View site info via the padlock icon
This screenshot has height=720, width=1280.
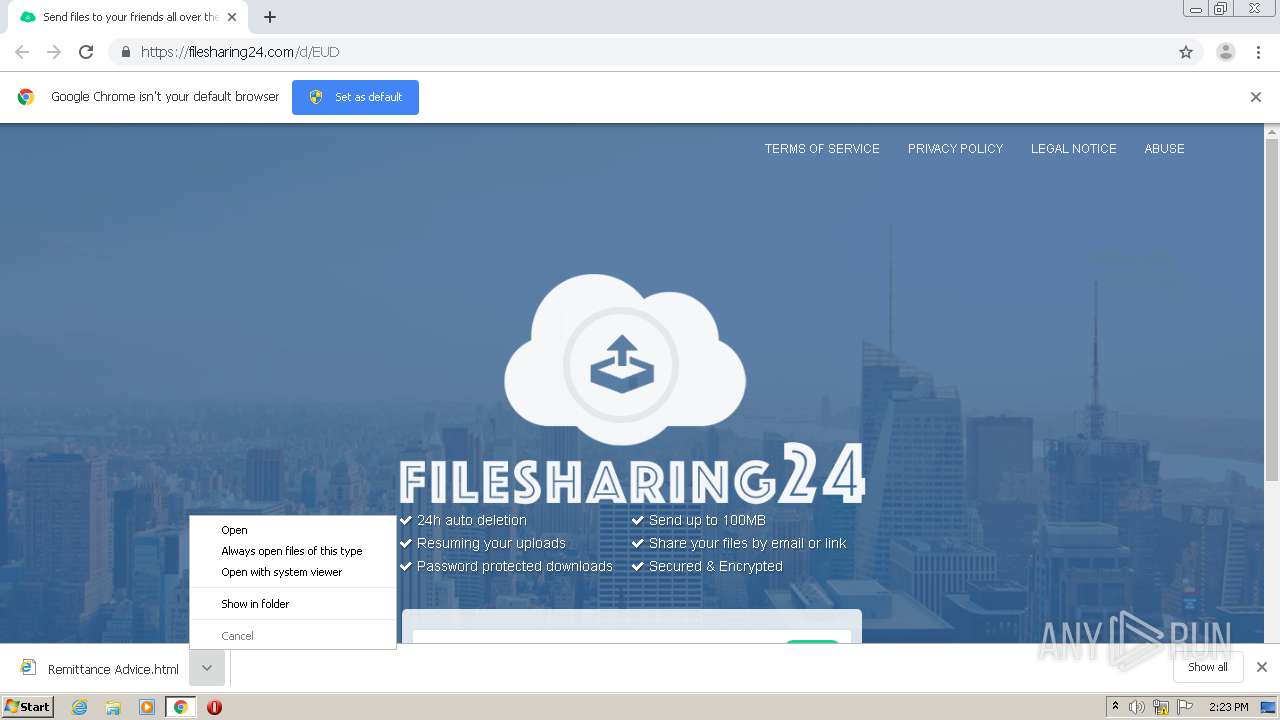[x=125, y=52]
